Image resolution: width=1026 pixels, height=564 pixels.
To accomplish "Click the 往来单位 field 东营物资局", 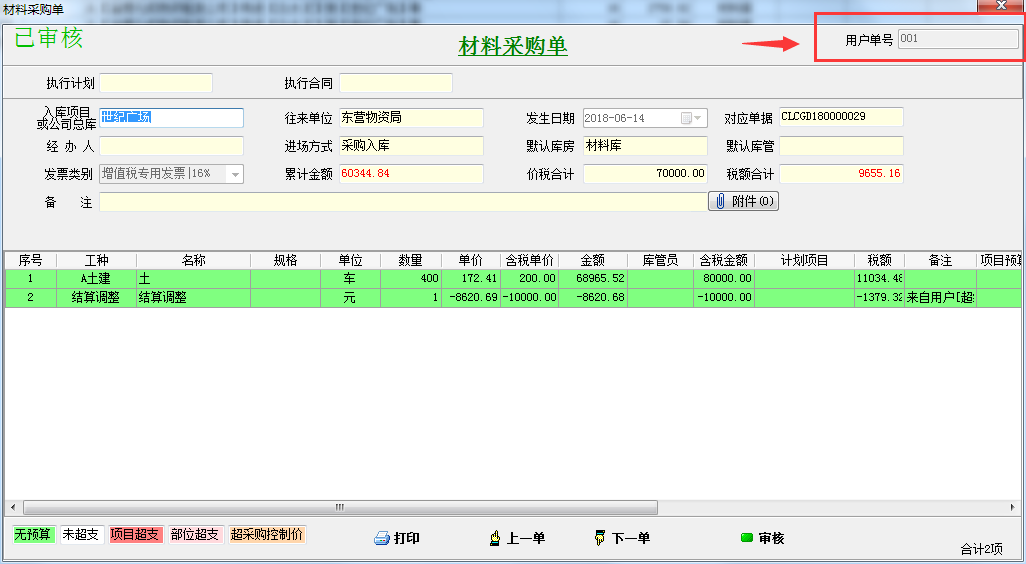I will tap(412, 118).
